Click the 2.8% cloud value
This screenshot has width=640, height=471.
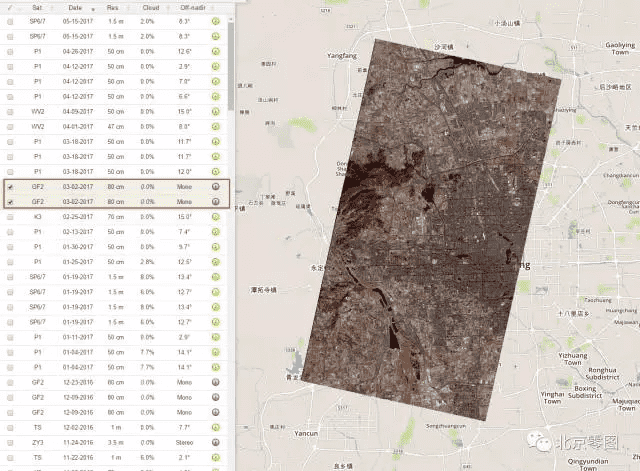[x=147, y=262]
